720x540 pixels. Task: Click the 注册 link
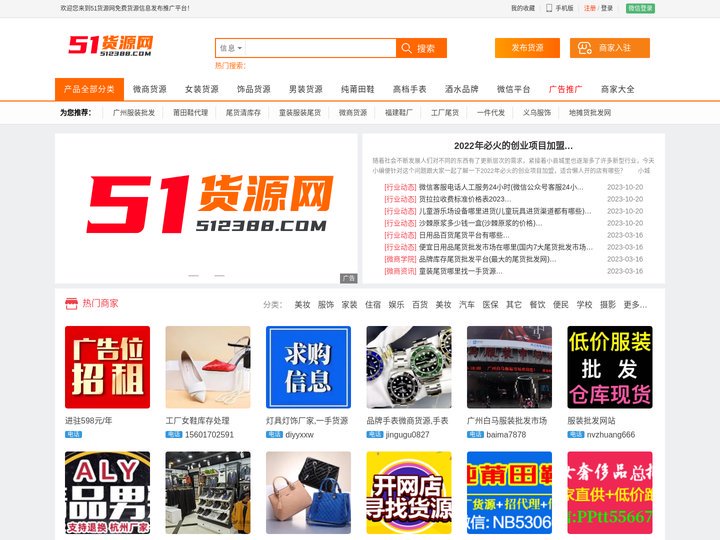click(590, 8)
